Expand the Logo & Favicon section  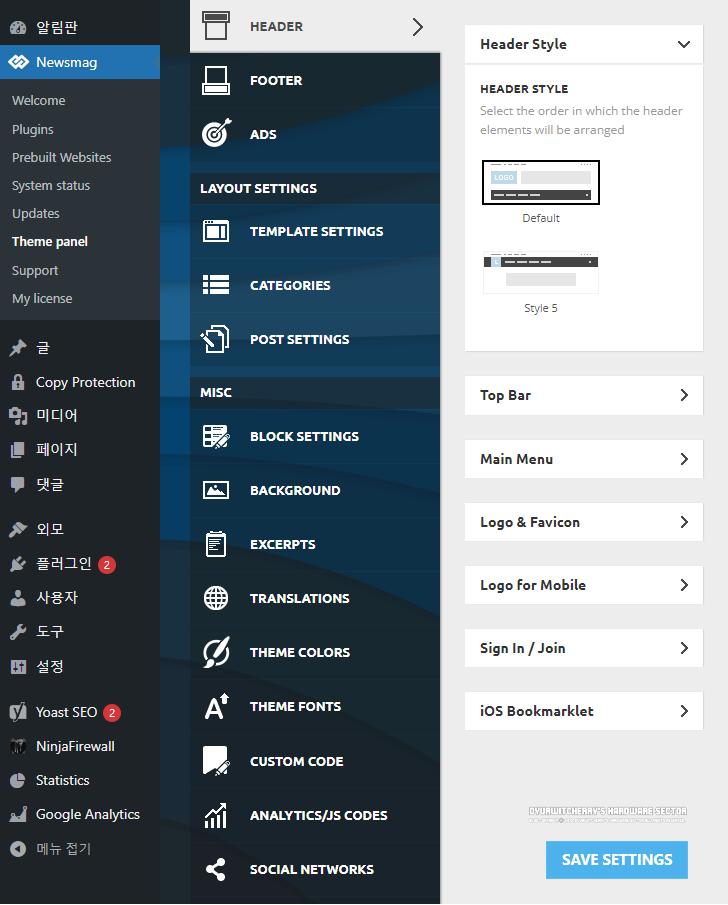584,522
